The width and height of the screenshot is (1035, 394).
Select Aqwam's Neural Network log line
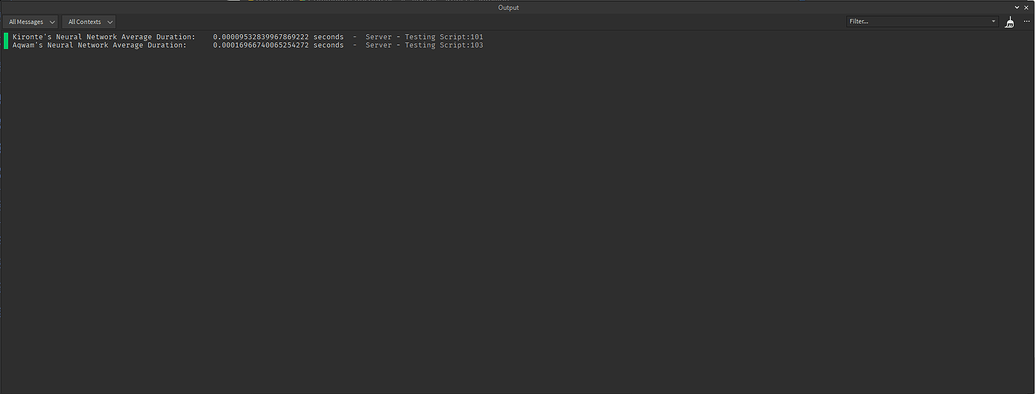(248, 46)
